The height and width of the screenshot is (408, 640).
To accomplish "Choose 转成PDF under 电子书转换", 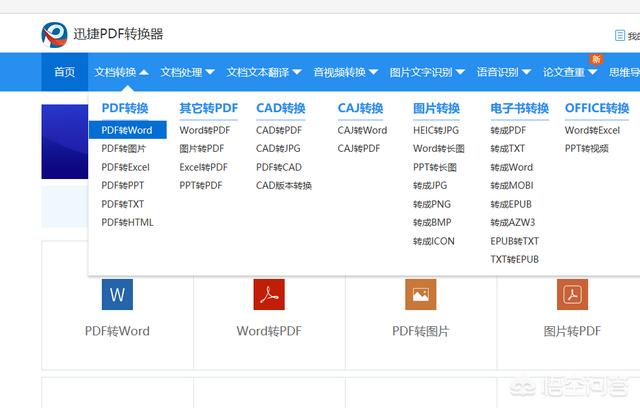I will click(508, 130).
